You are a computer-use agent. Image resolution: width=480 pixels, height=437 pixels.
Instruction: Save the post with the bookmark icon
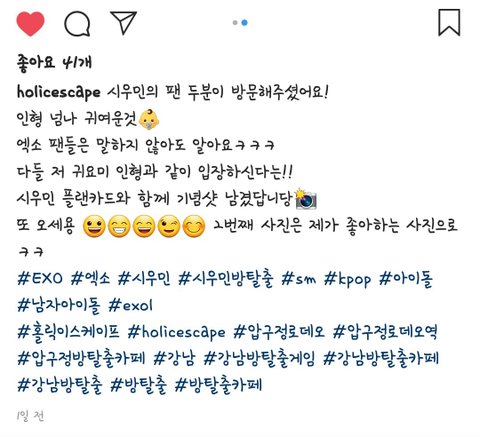coord(449,22)
